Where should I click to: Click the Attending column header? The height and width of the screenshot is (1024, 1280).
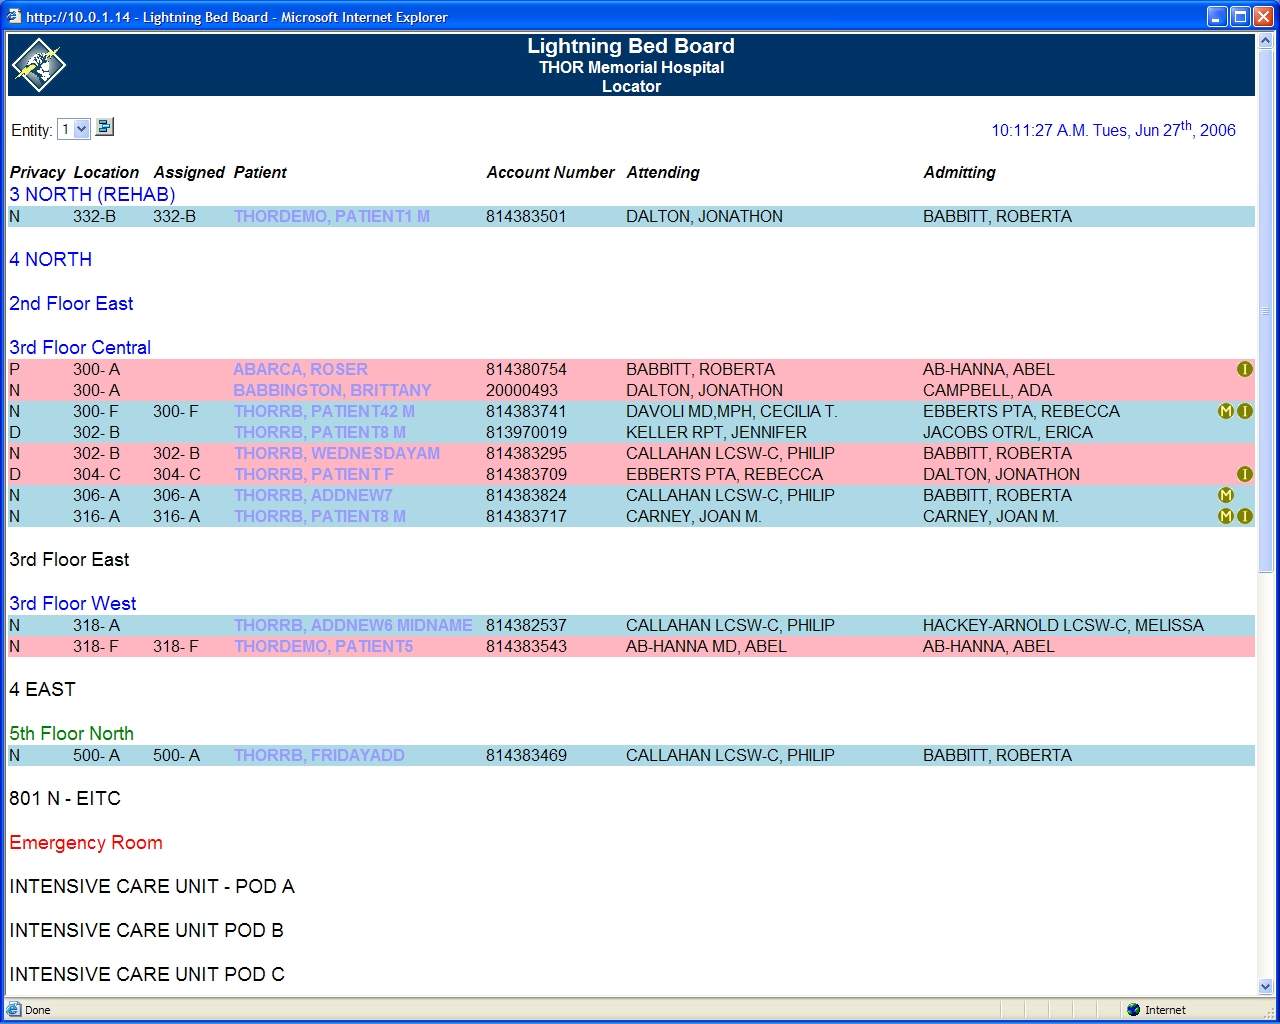point(663,172)
